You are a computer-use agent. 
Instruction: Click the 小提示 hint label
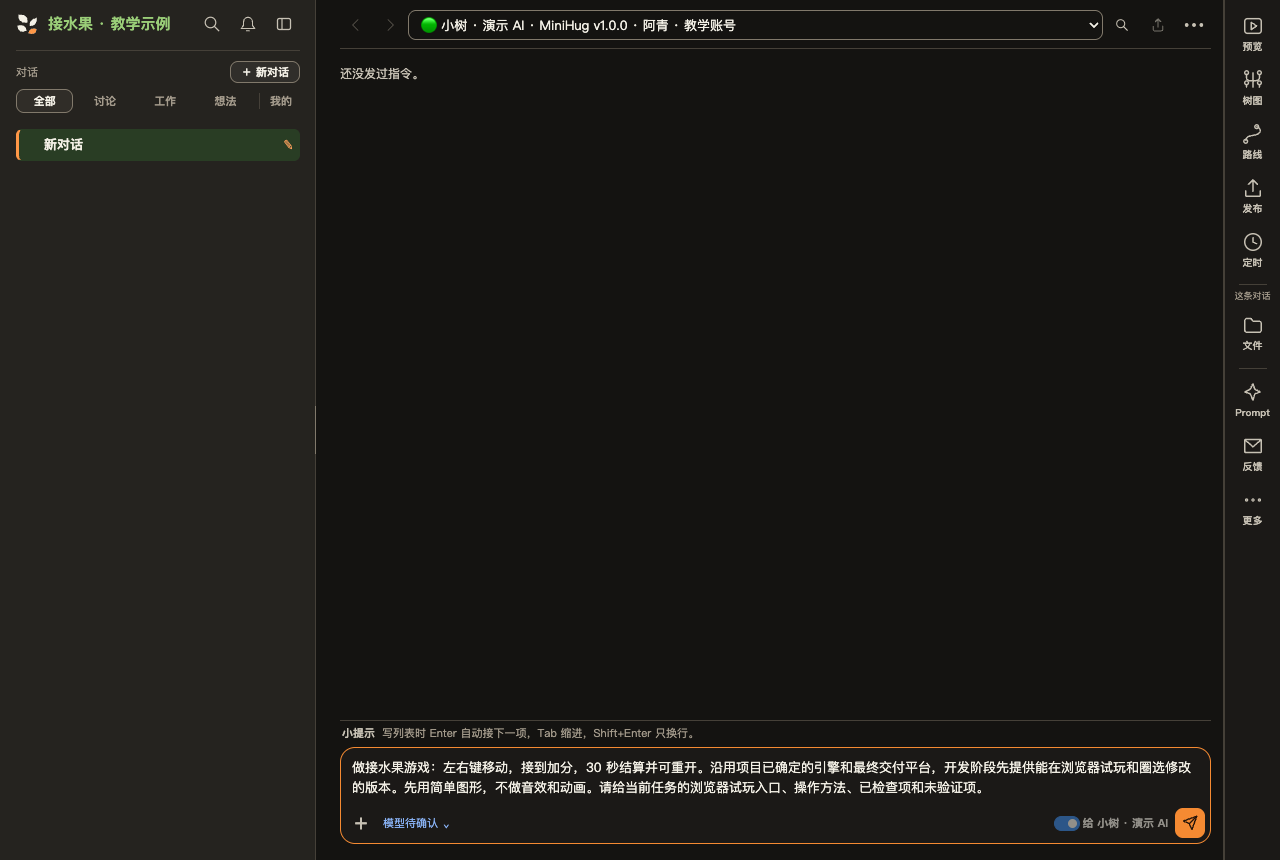[358, 733]
